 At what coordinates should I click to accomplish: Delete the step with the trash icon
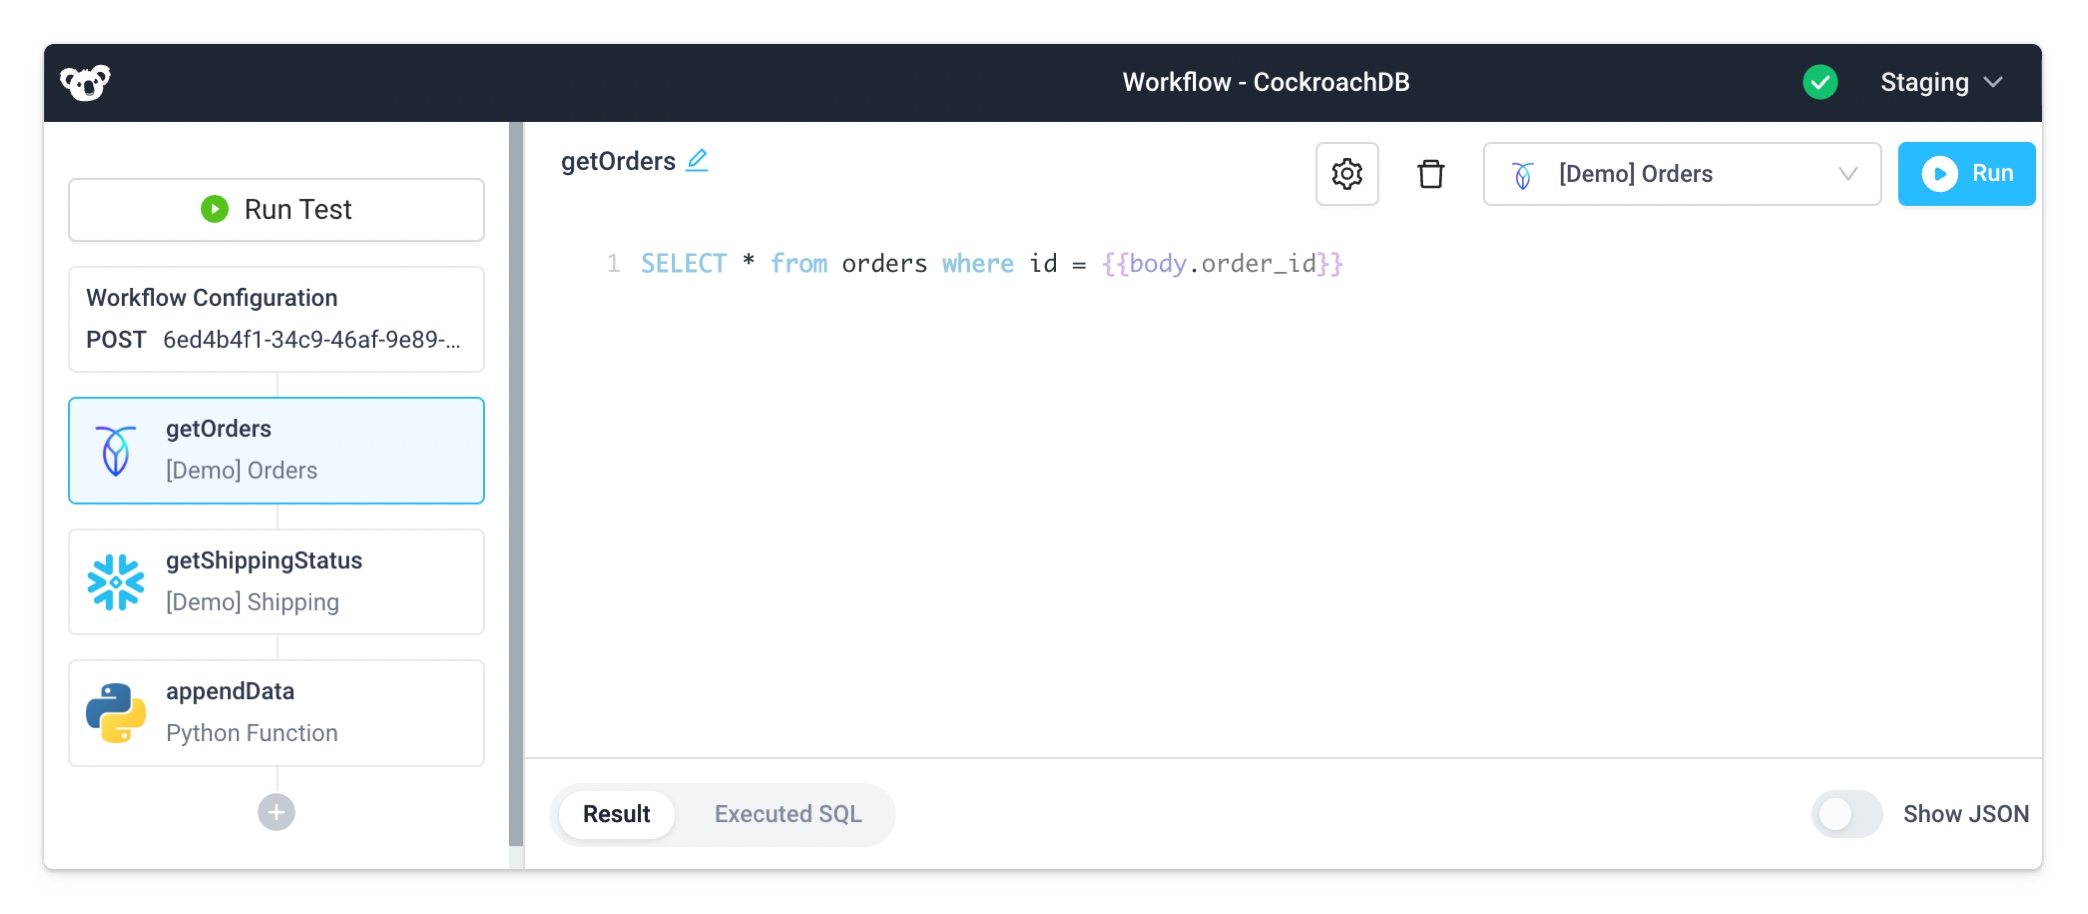pyautogui.click(x=1430, y=173)
